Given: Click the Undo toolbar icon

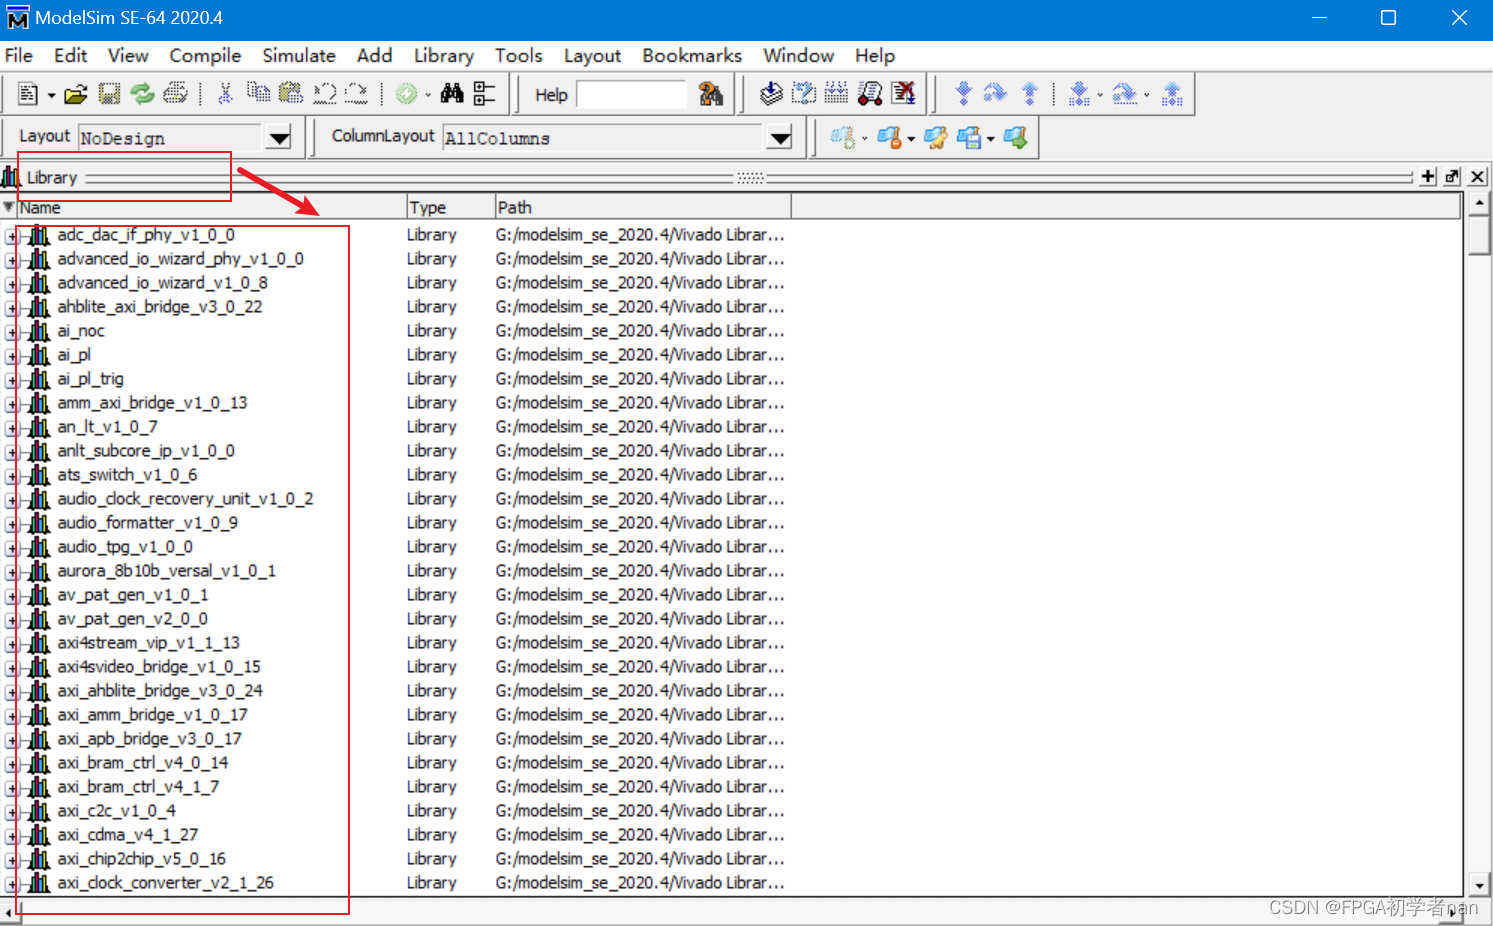Looking at the screenshot, I should tap(324, 94).
